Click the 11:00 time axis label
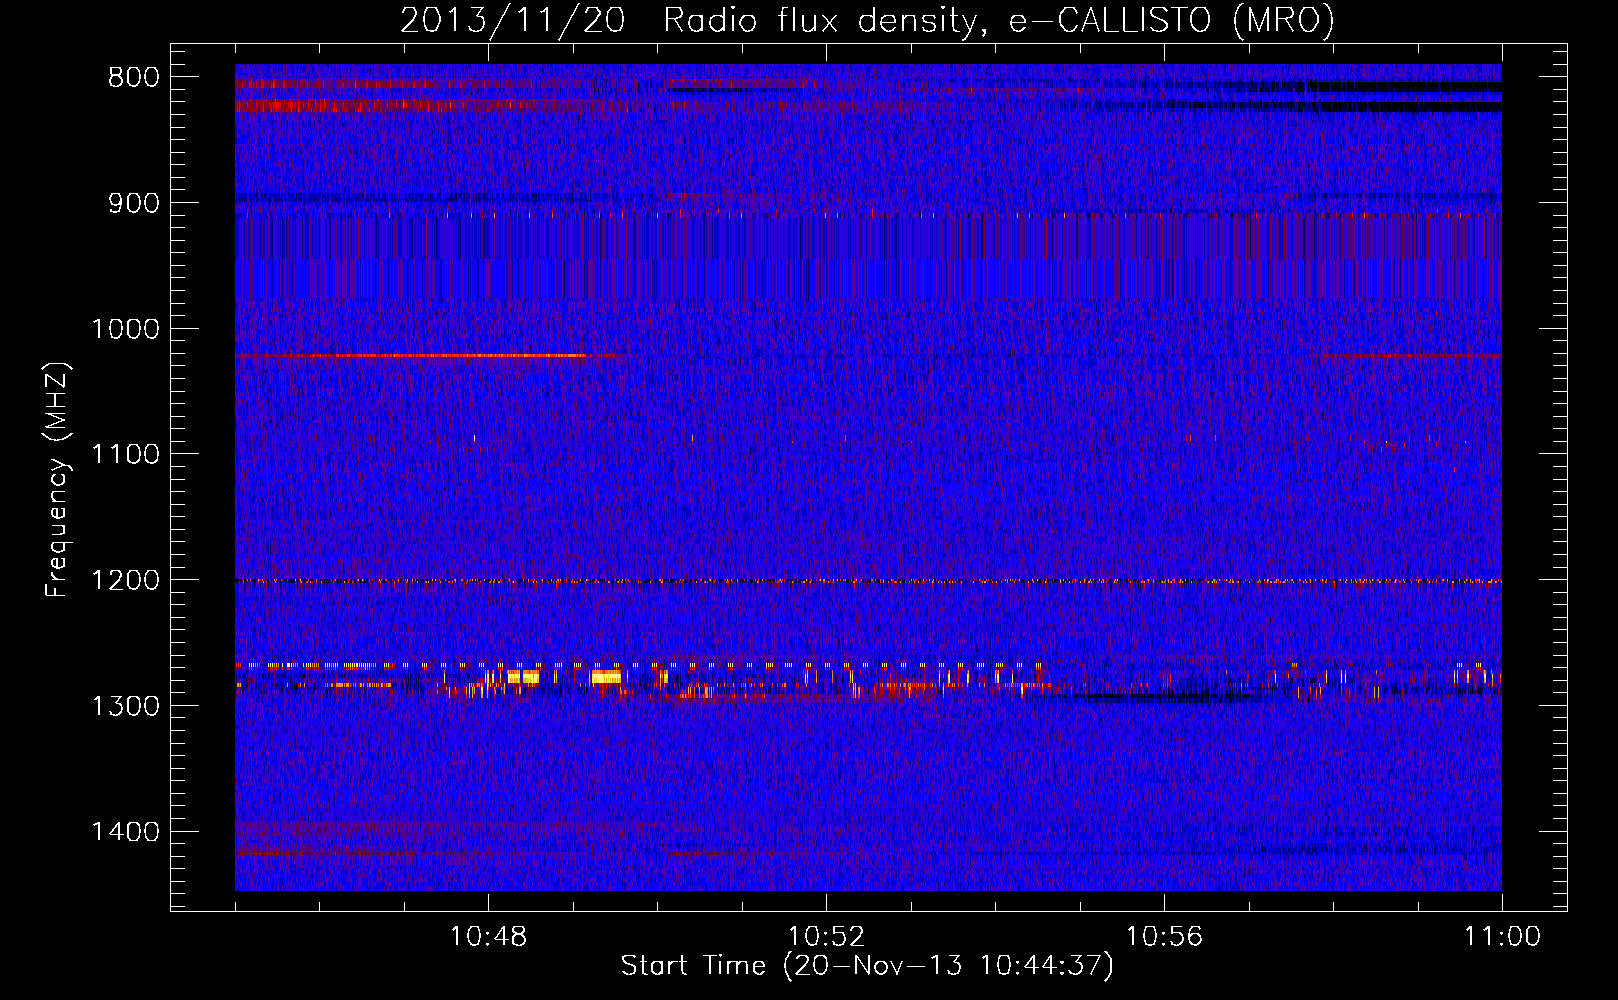 pyautogui.click(x=1502, y=937)
